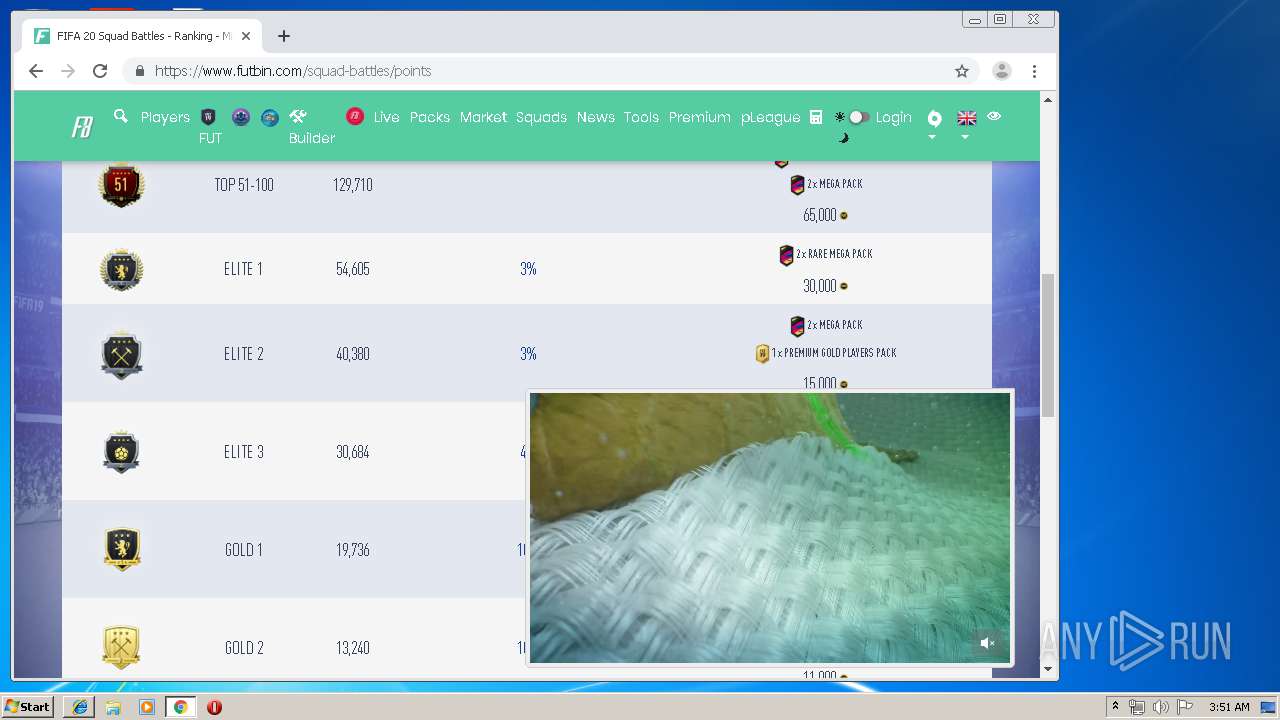This screenshot has height=720, width=1280.
Task: Click the Elite 1 rank badge
Action: 121,269
